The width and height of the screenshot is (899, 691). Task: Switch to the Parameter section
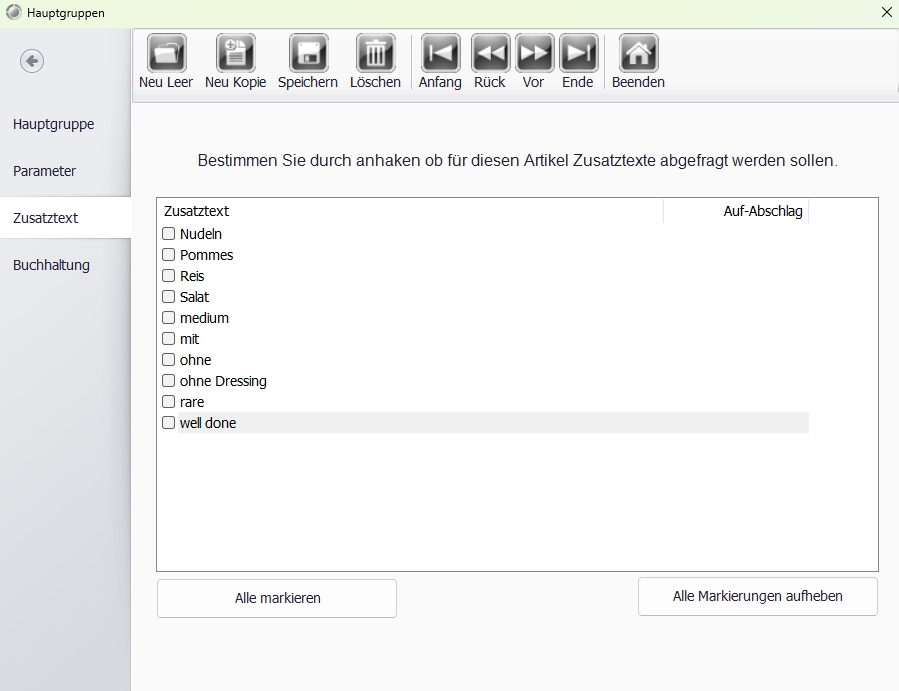click(65, 171)
